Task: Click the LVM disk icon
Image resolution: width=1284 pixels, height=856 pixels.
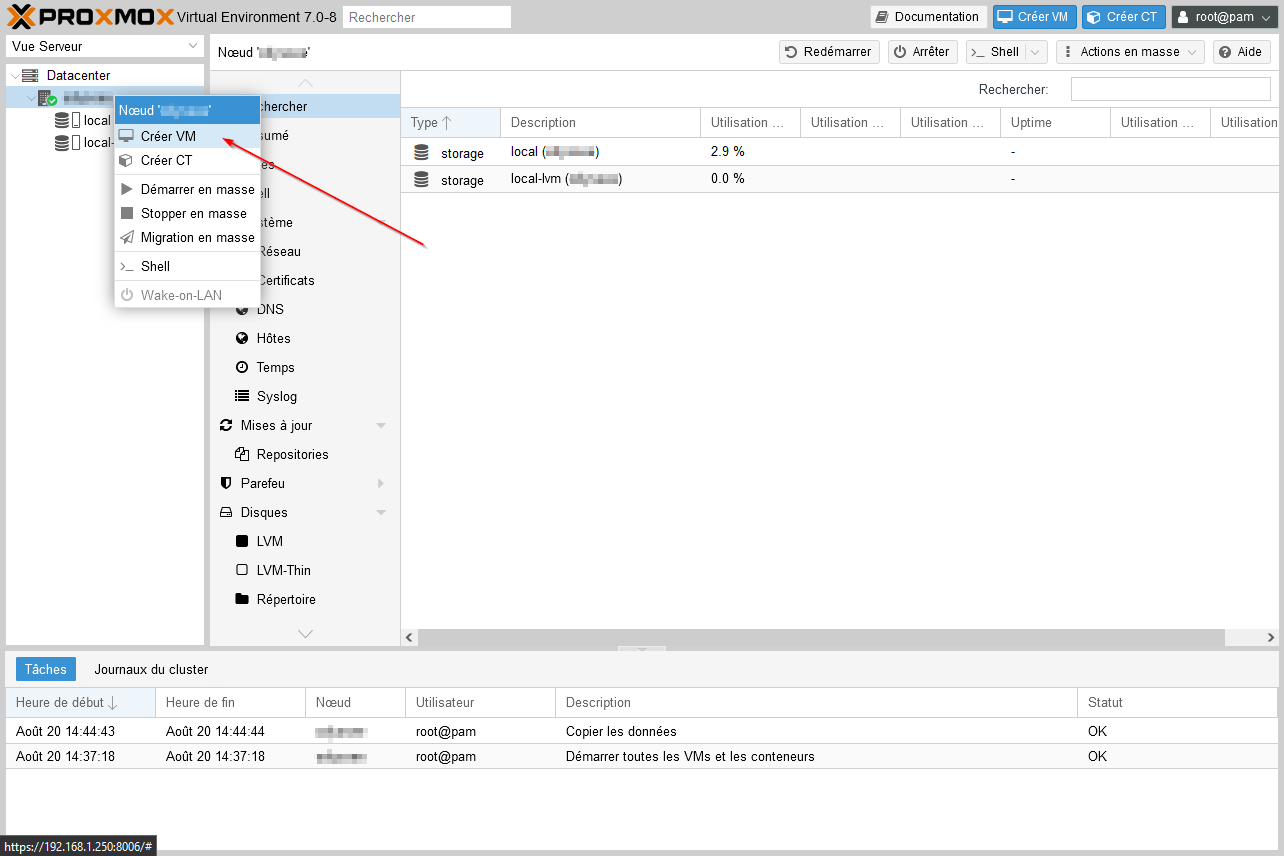Action: [242, 541]
